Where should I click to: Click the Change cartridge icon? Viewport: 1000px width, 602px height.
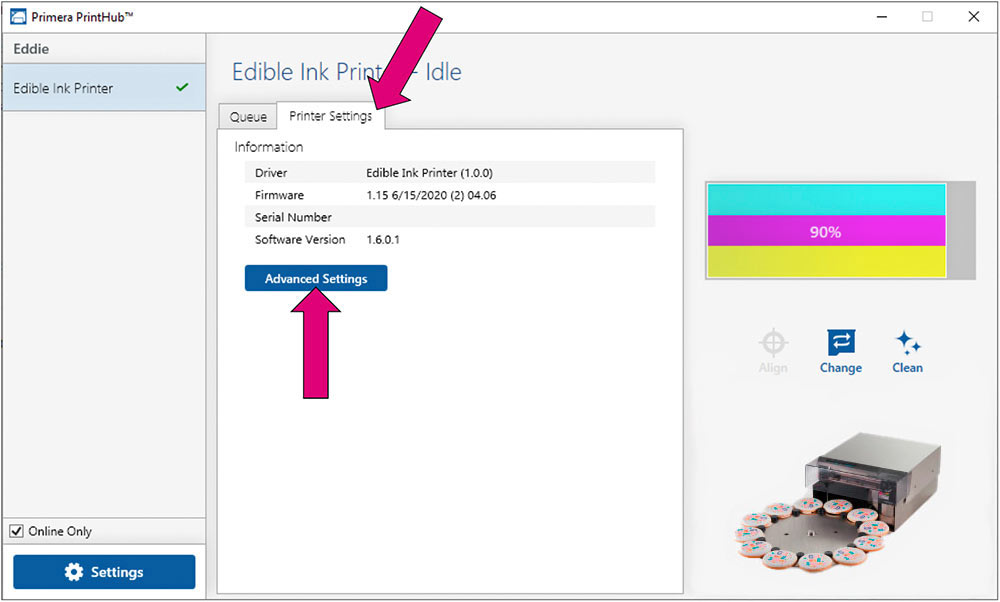[x=841, y=342]
